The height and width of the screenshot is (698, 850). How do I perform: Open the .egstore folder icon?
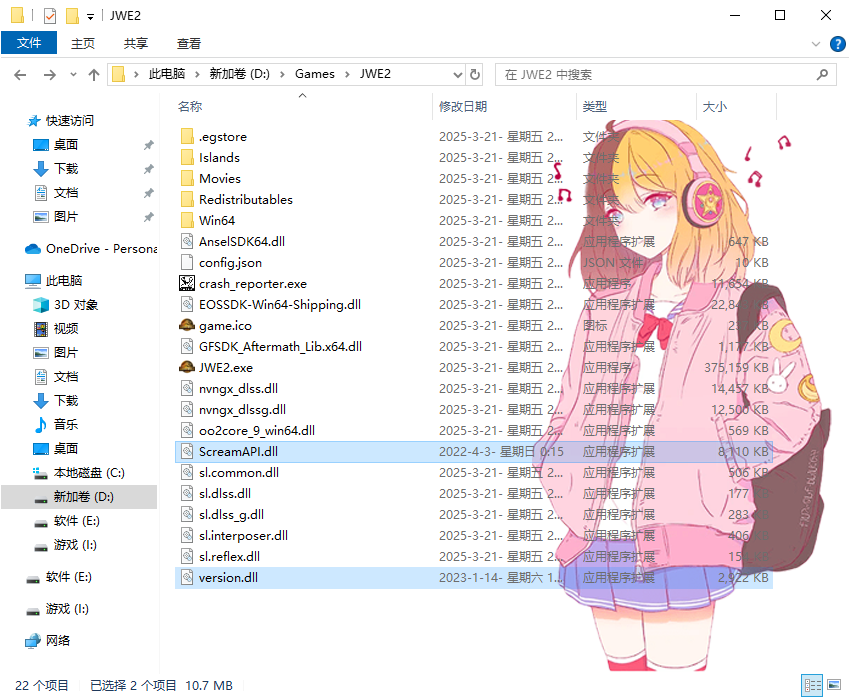point(186,137)
